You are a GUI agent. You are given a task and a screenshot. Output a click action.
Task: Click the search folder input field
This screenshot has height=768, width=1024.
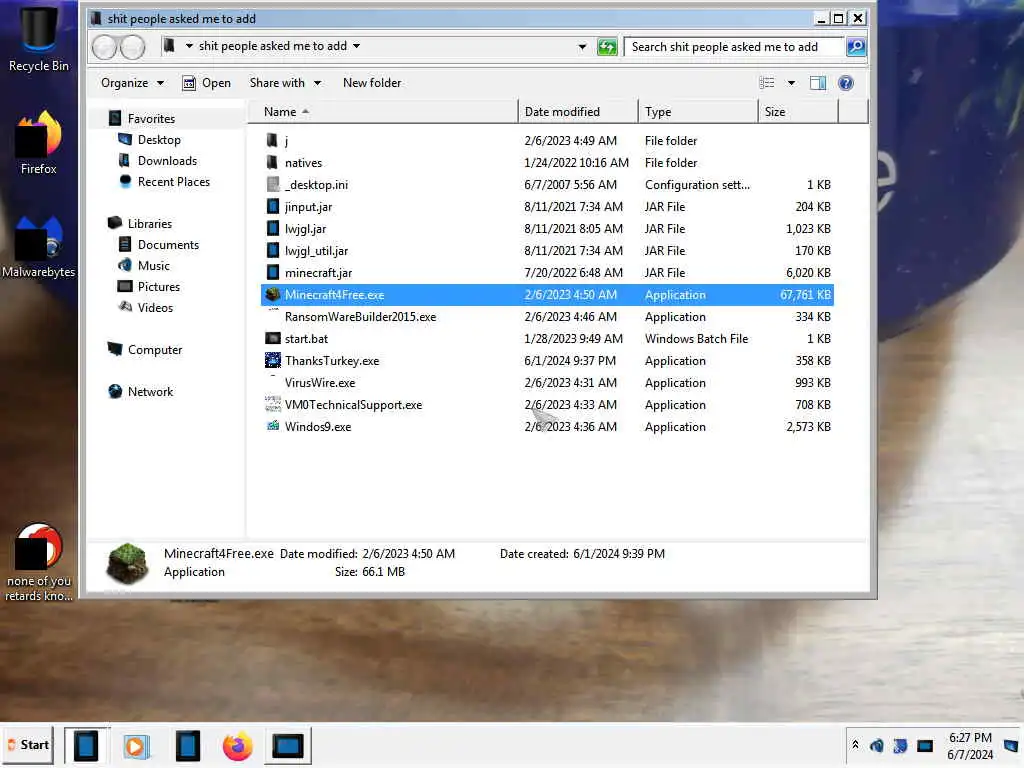734,47
